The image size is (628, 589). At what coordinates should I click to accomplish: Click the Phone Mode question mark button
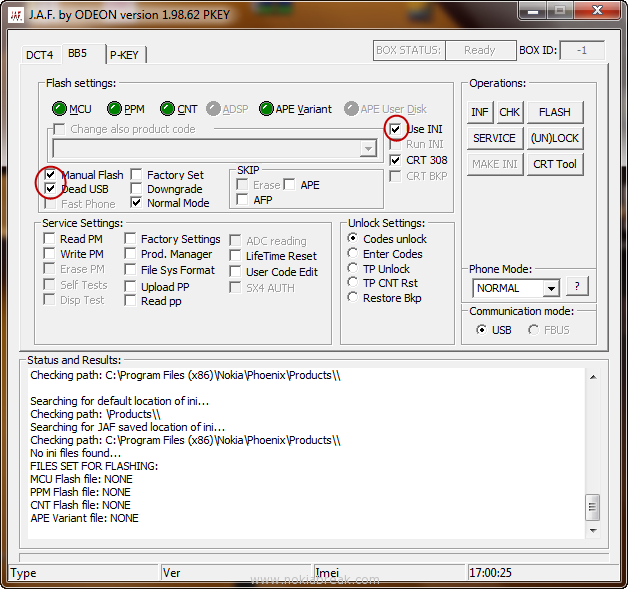577,286
